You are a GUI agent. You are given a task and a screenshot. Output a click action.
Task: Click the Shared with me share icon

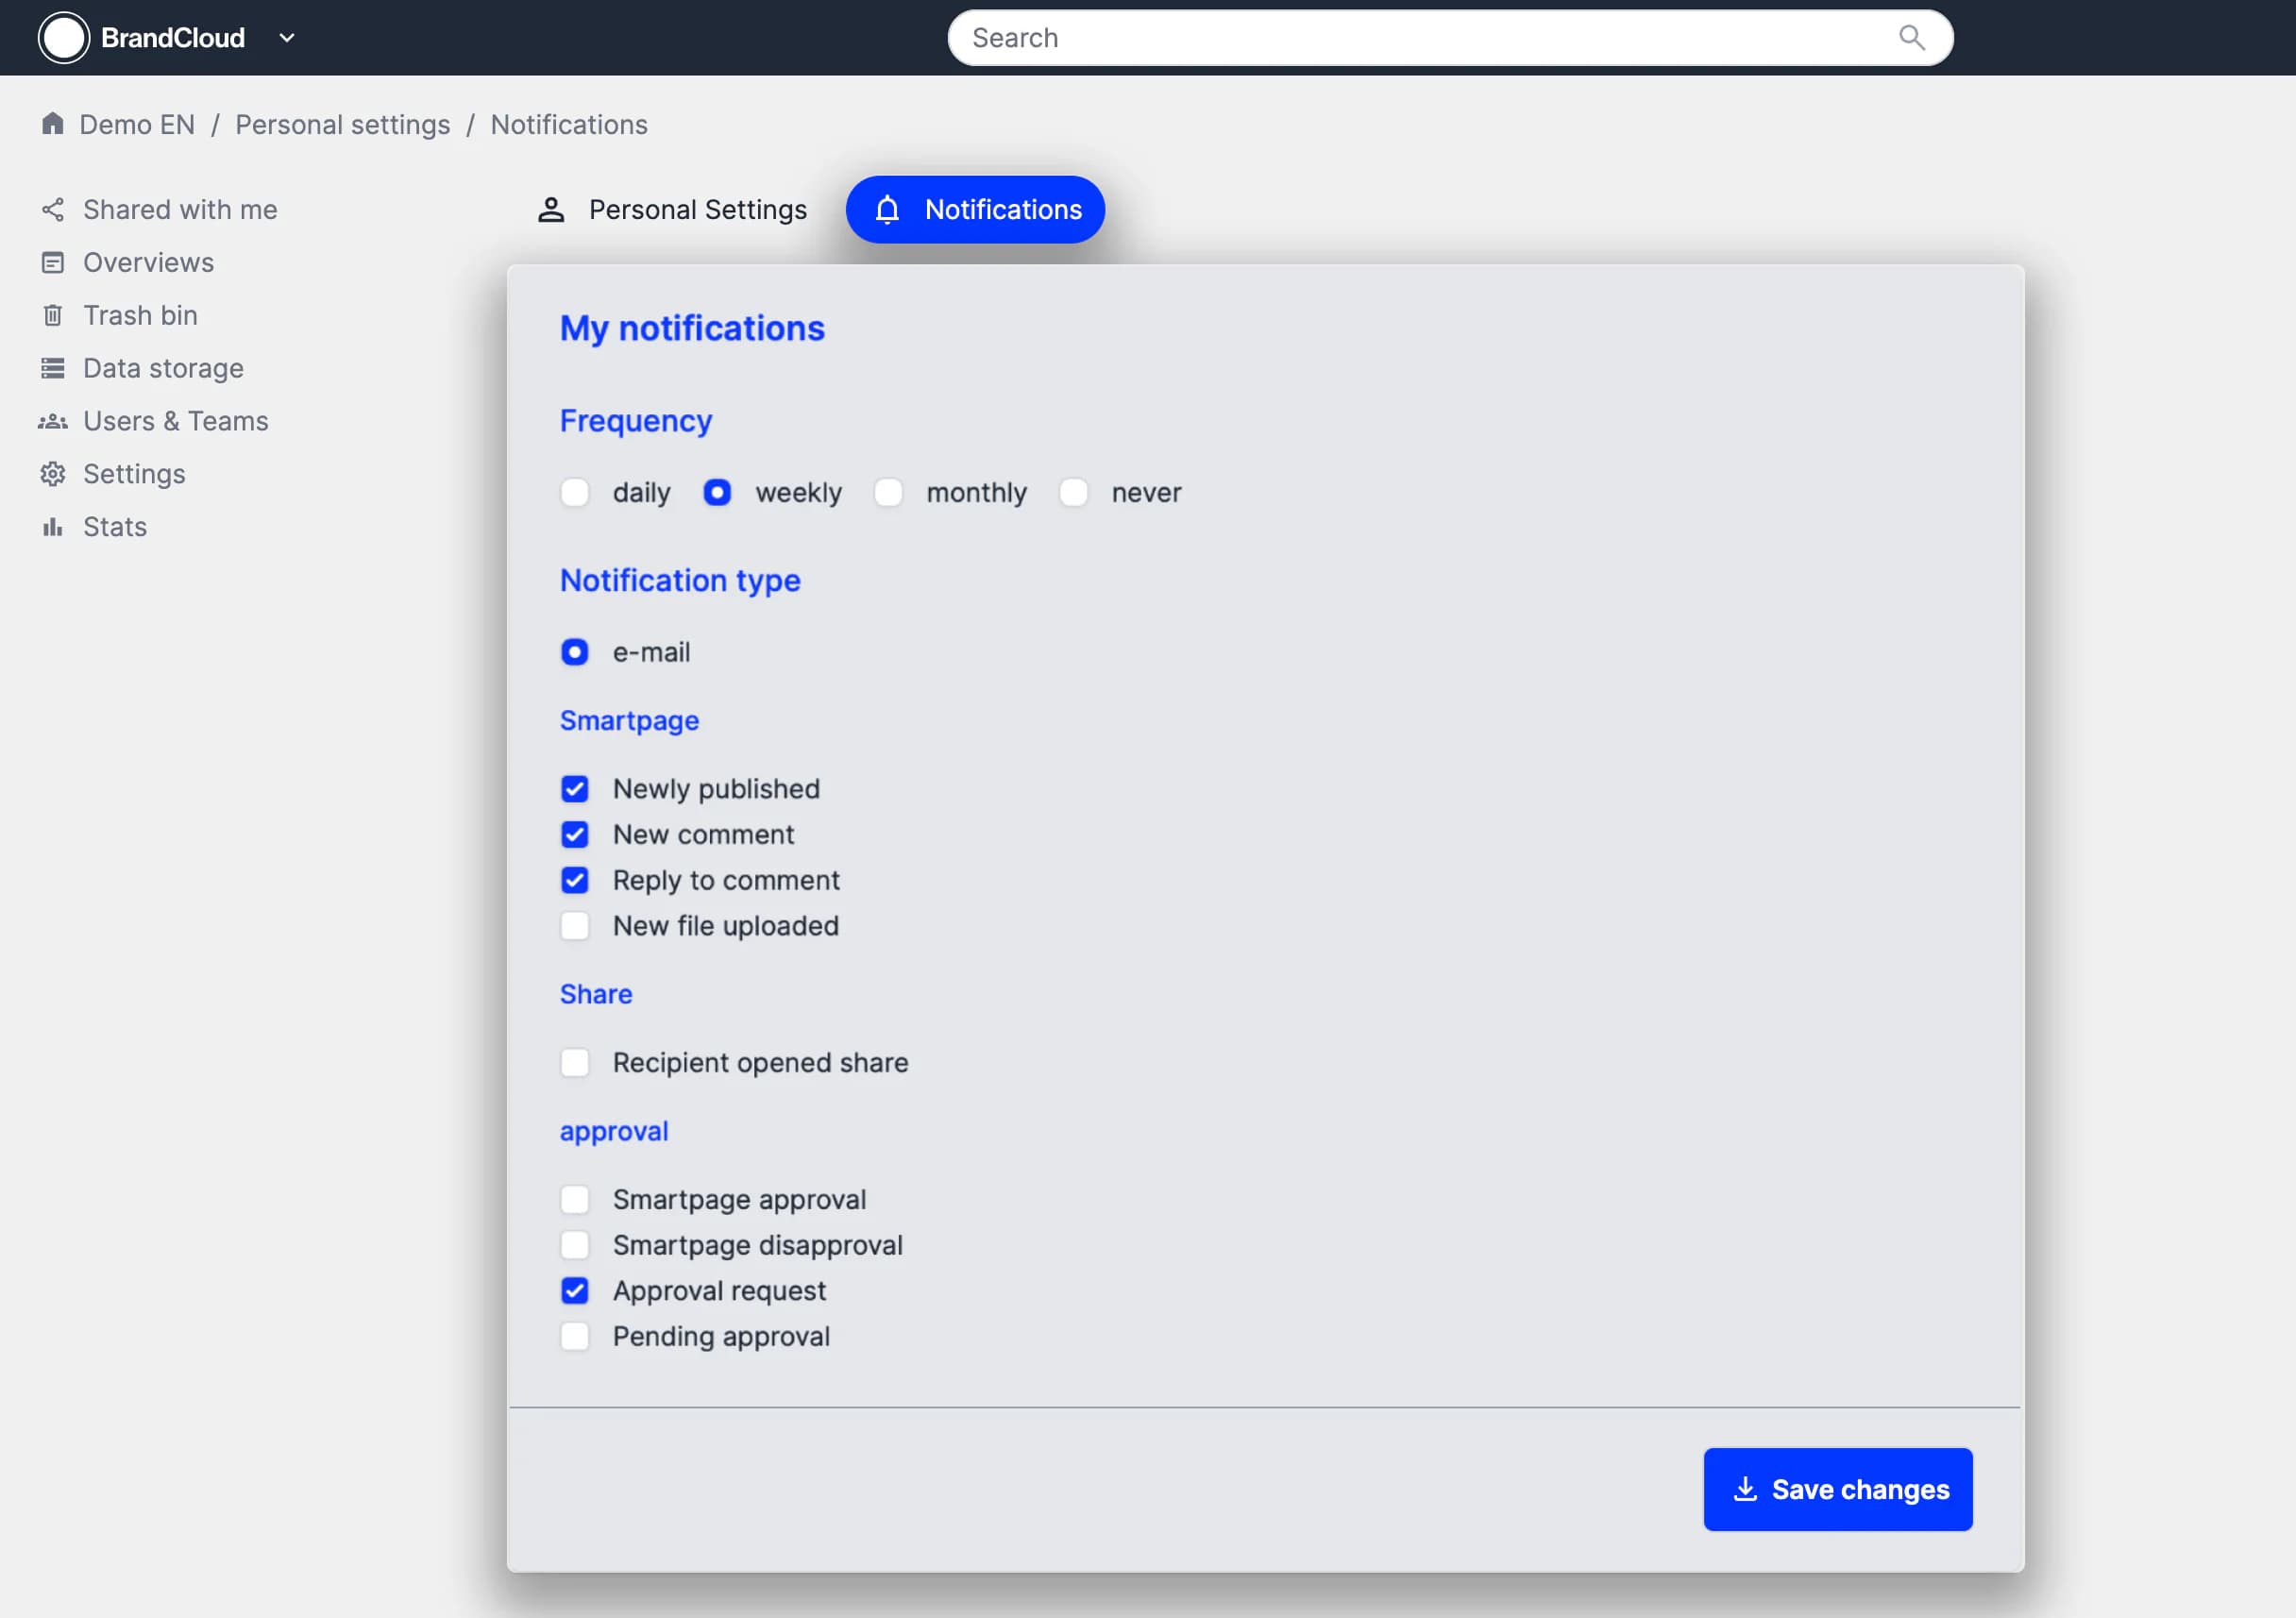53,209
